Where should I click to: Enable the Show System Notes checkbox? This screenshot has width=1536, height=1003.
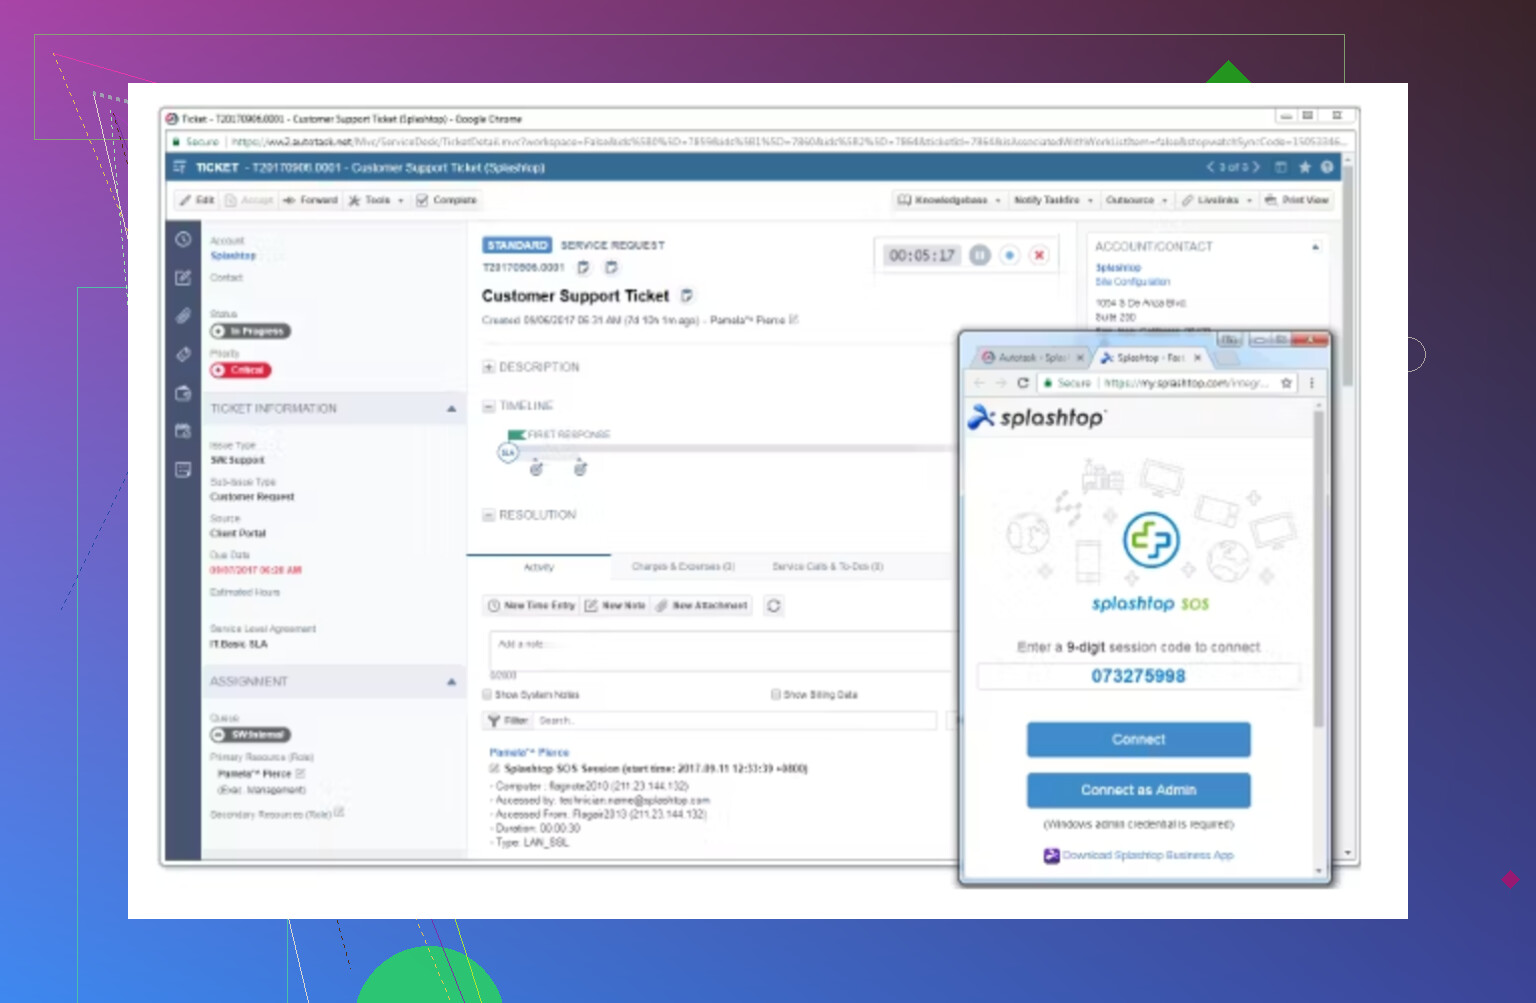point(487,694)
